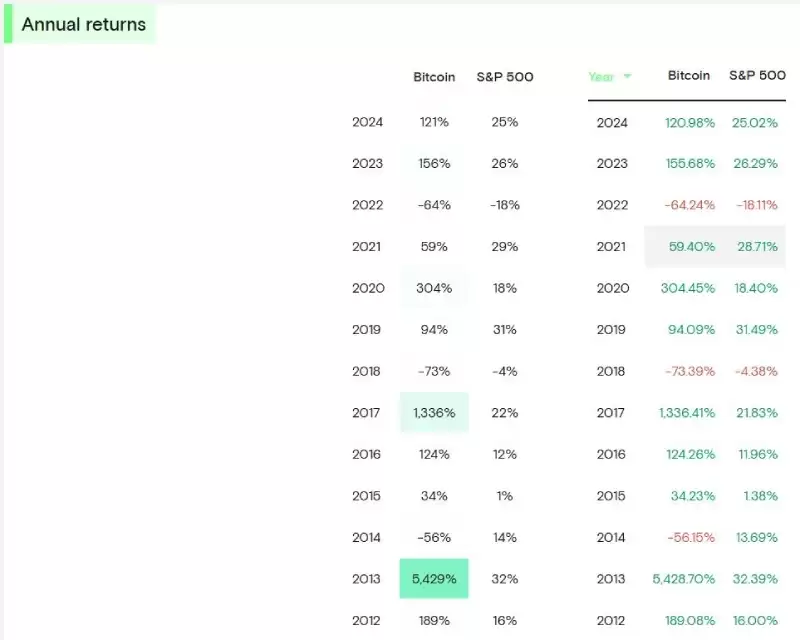Click the 304% Bitcoin value for 2020
This screenshot has height=640, width=800.
[433, 288]
